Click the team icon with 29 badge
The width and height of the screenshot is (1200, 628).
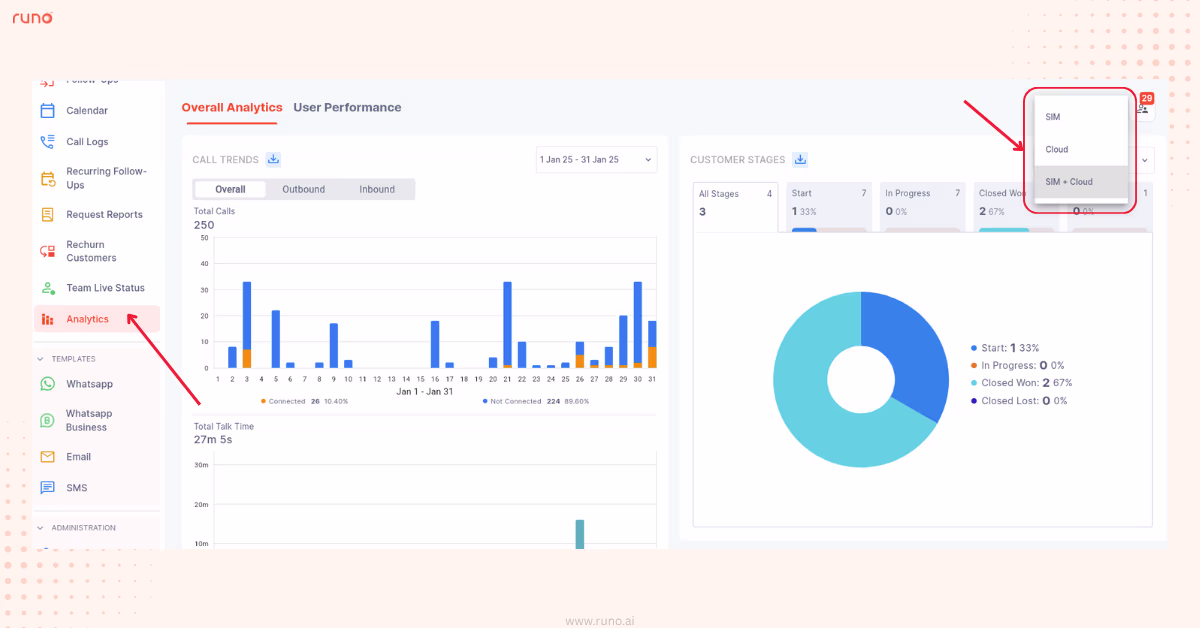pyautogui.click(x=1143, y=107)
